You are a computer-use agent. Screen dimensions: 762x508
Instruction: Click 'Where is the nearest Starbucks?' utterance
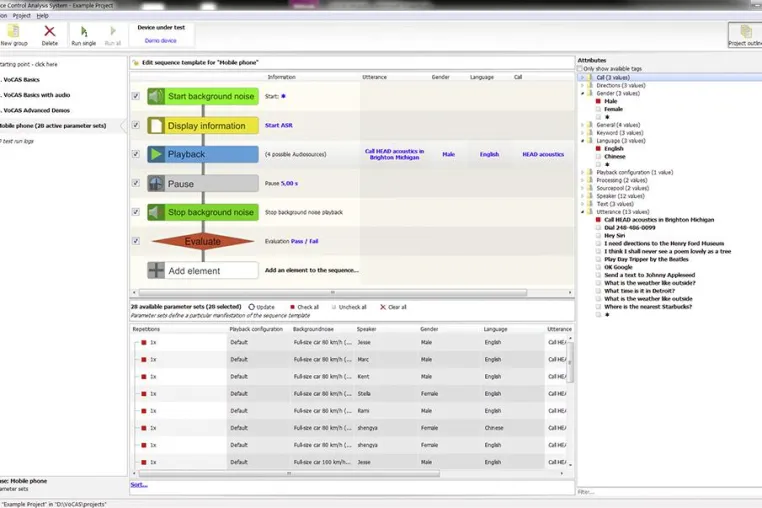pos(648,307)
